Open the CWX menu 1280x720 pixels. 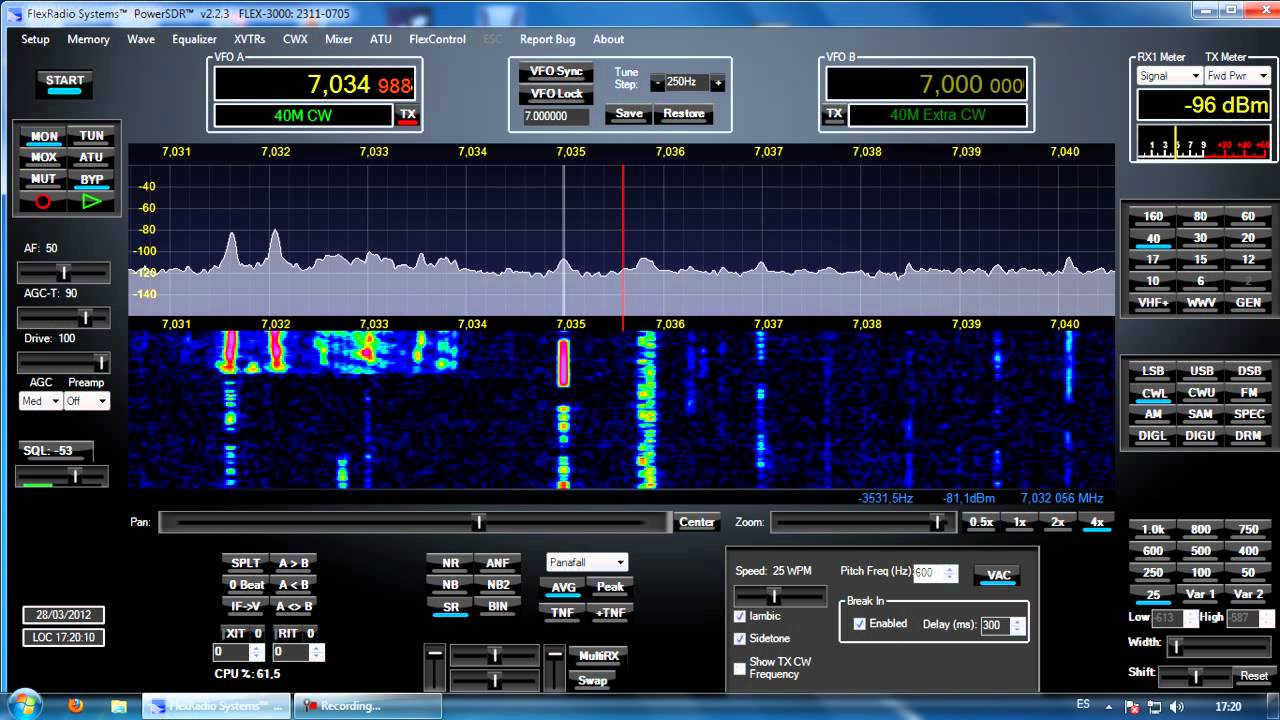point(295,40)
